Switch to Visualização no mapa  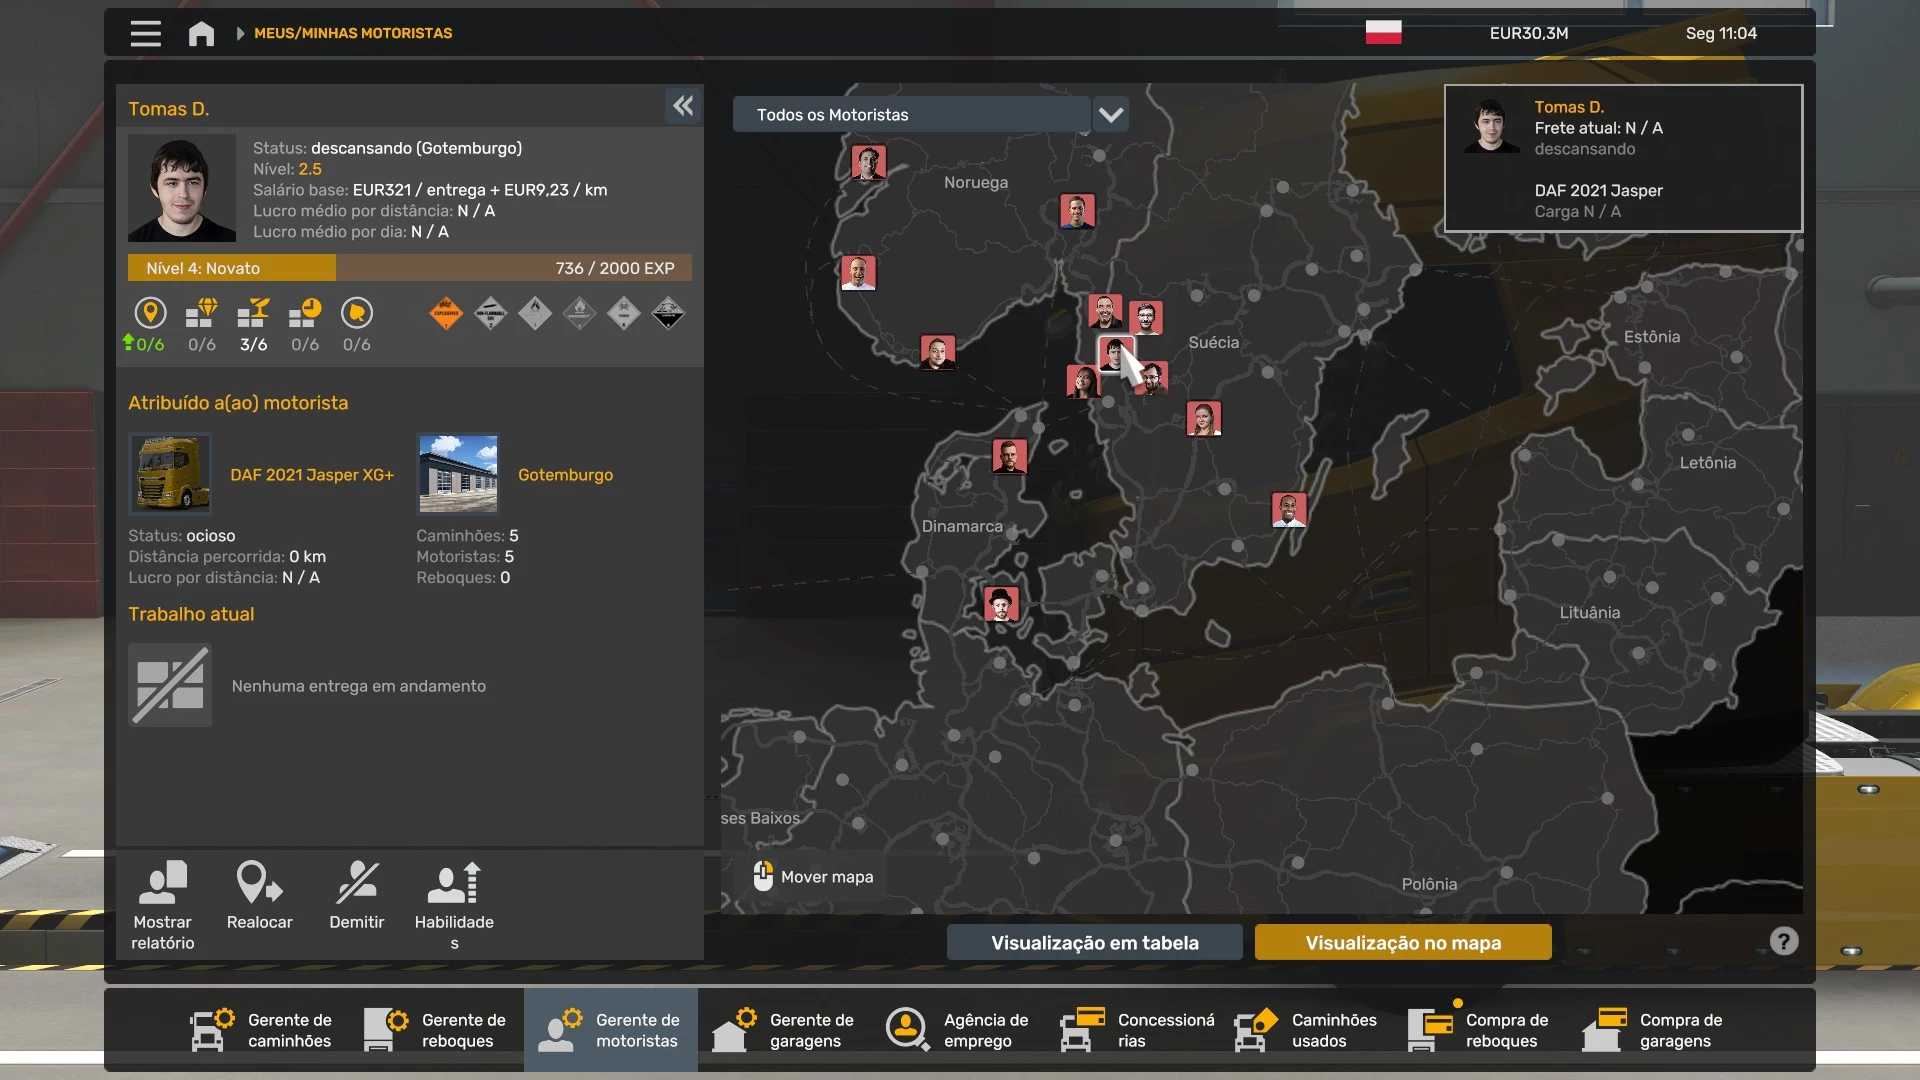pyautogui.click(x=1403, y=942)
